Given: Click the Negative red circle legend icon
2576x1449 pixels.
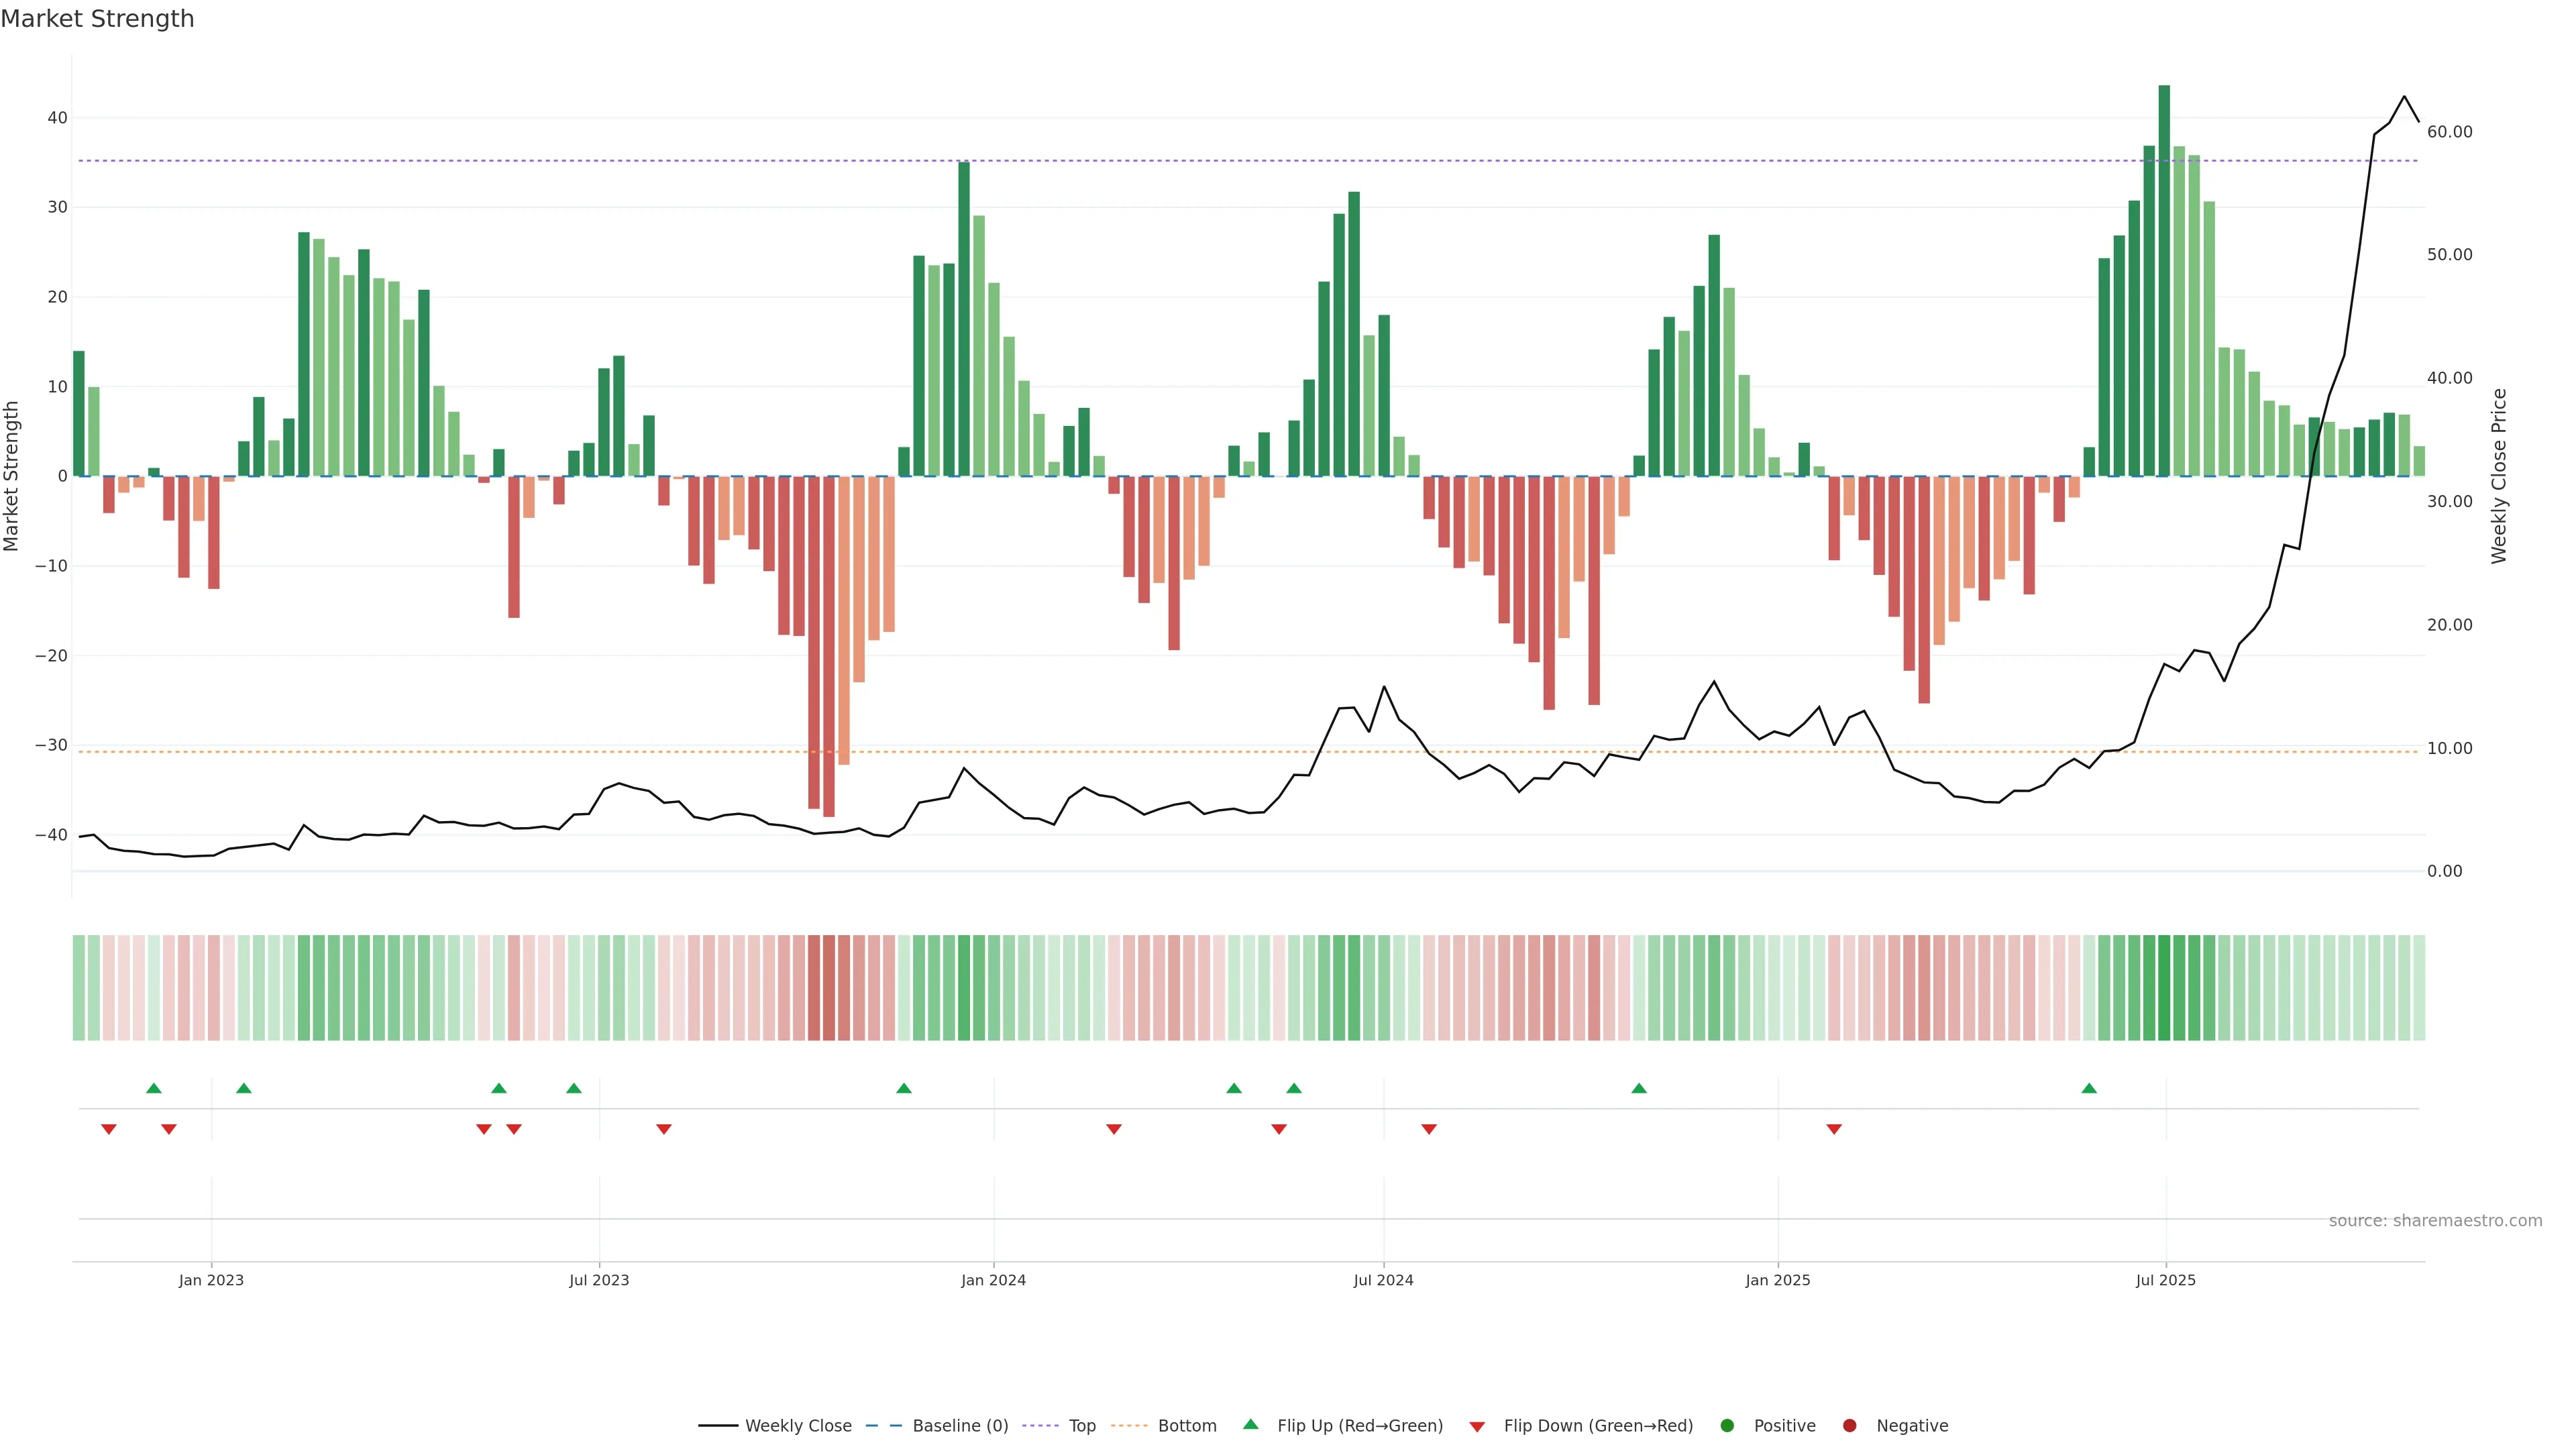Looking at the screenshot, I should coord(1849,1425).
